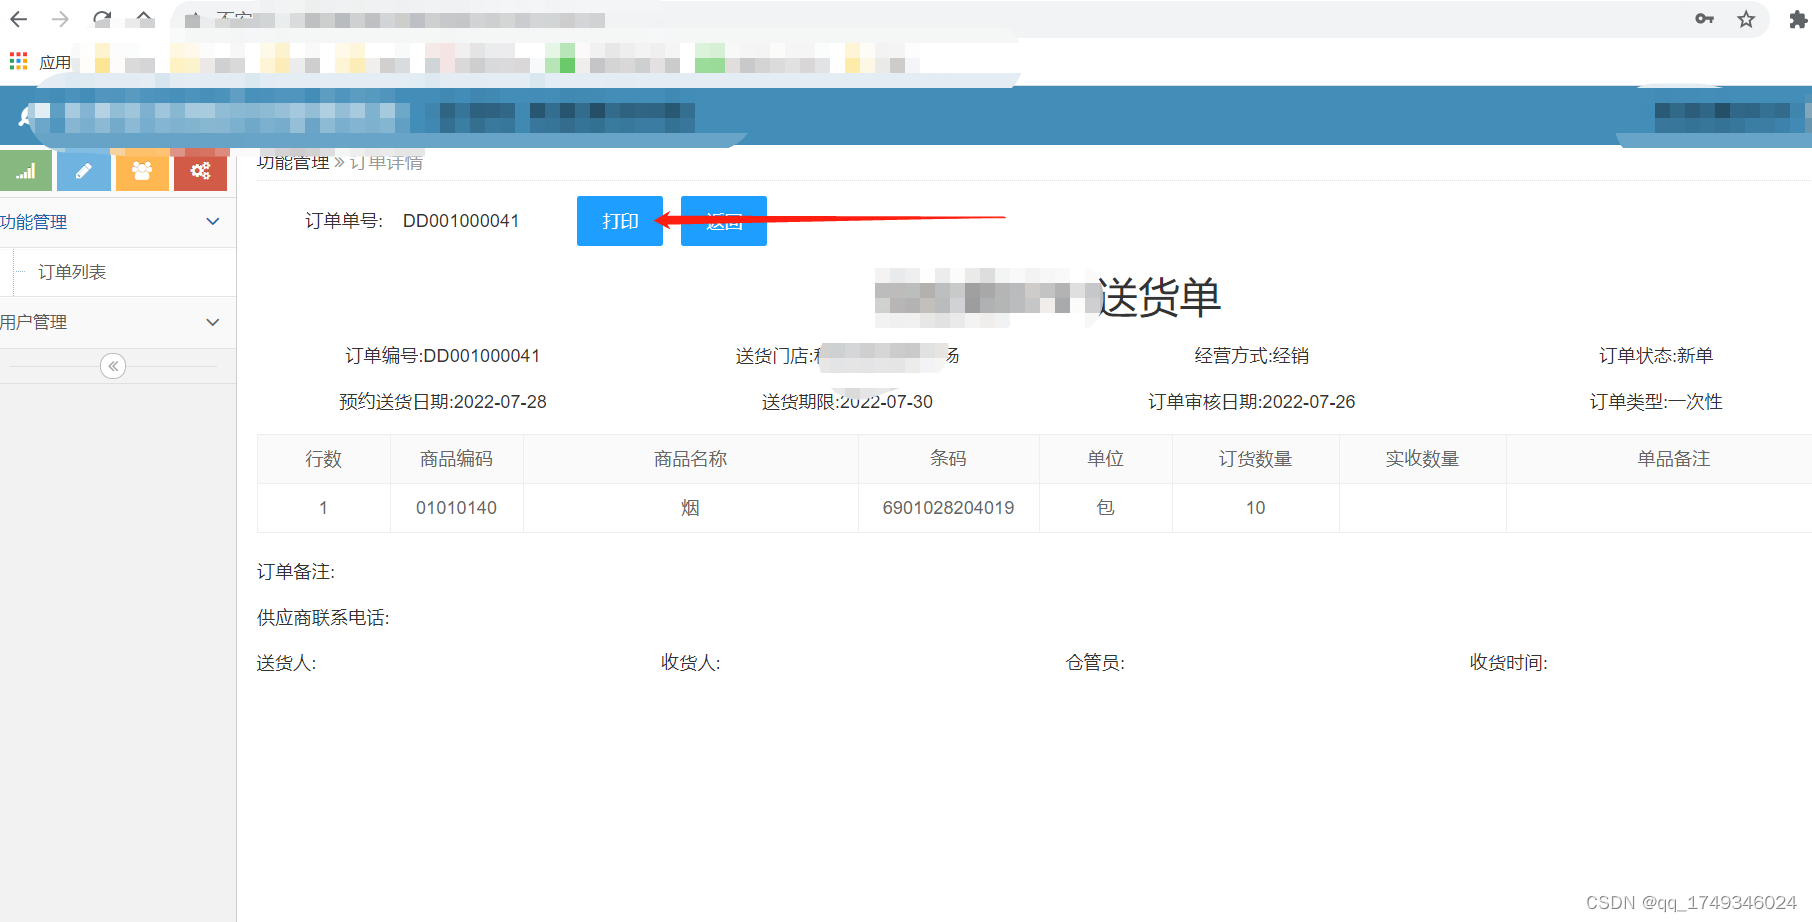1812x922 pixels.
Task: Collapse the sidebar with double-arrow icon
Action: coord(113,366)
